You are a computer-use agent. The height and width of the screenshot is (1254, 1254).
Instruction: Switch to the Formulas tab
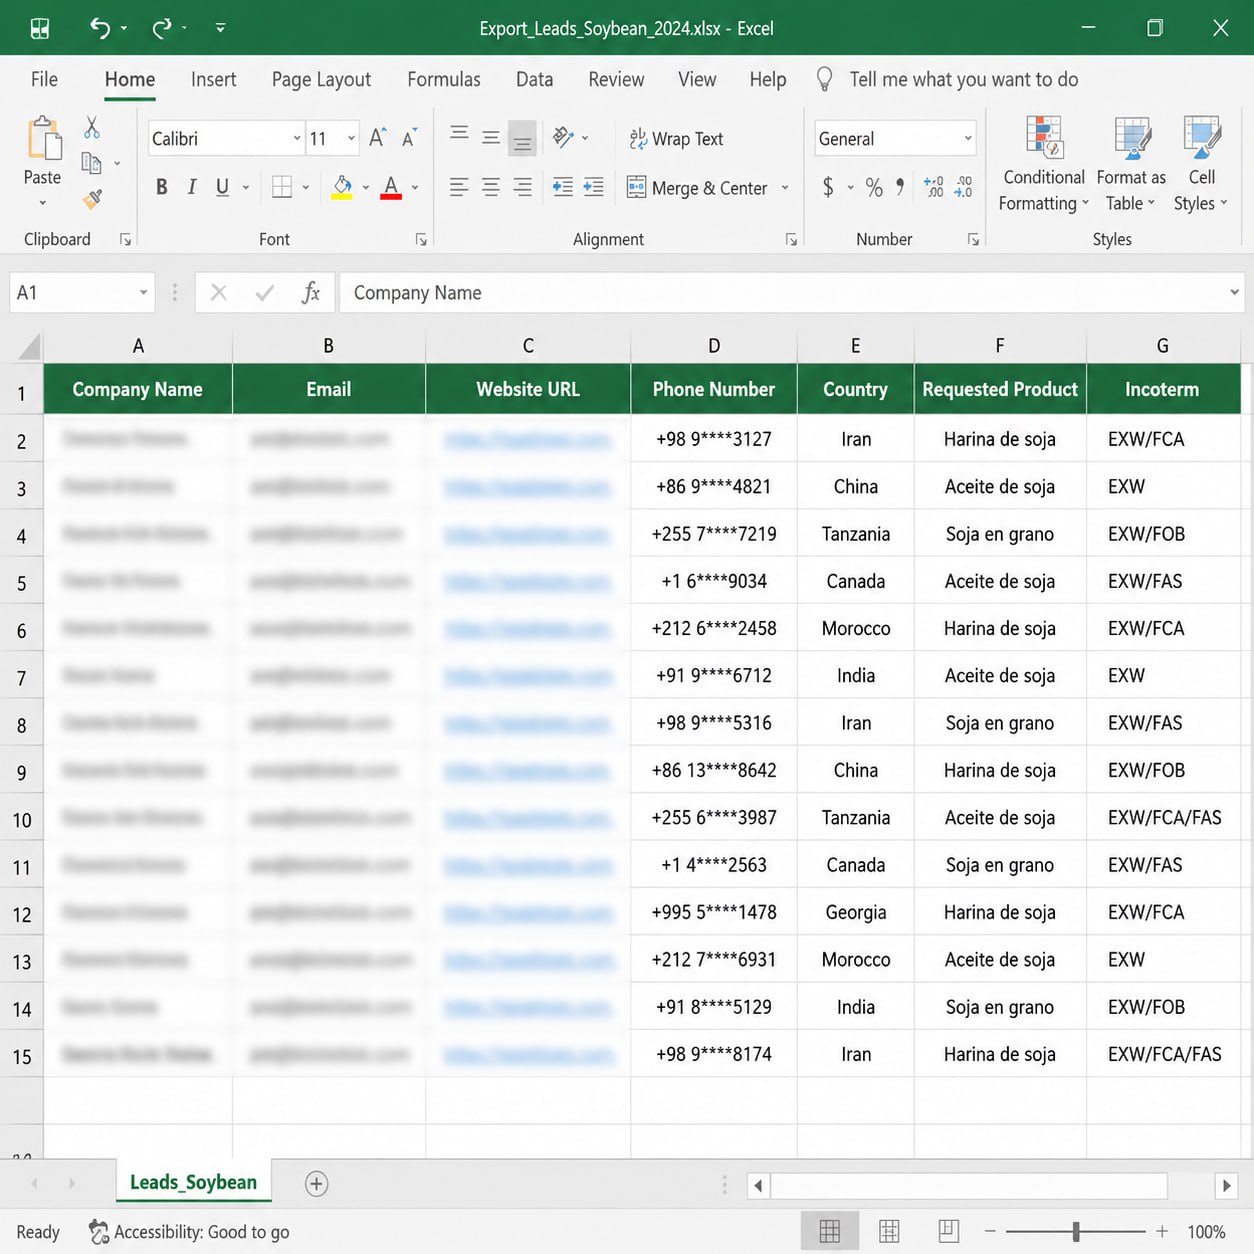(444, 80)
